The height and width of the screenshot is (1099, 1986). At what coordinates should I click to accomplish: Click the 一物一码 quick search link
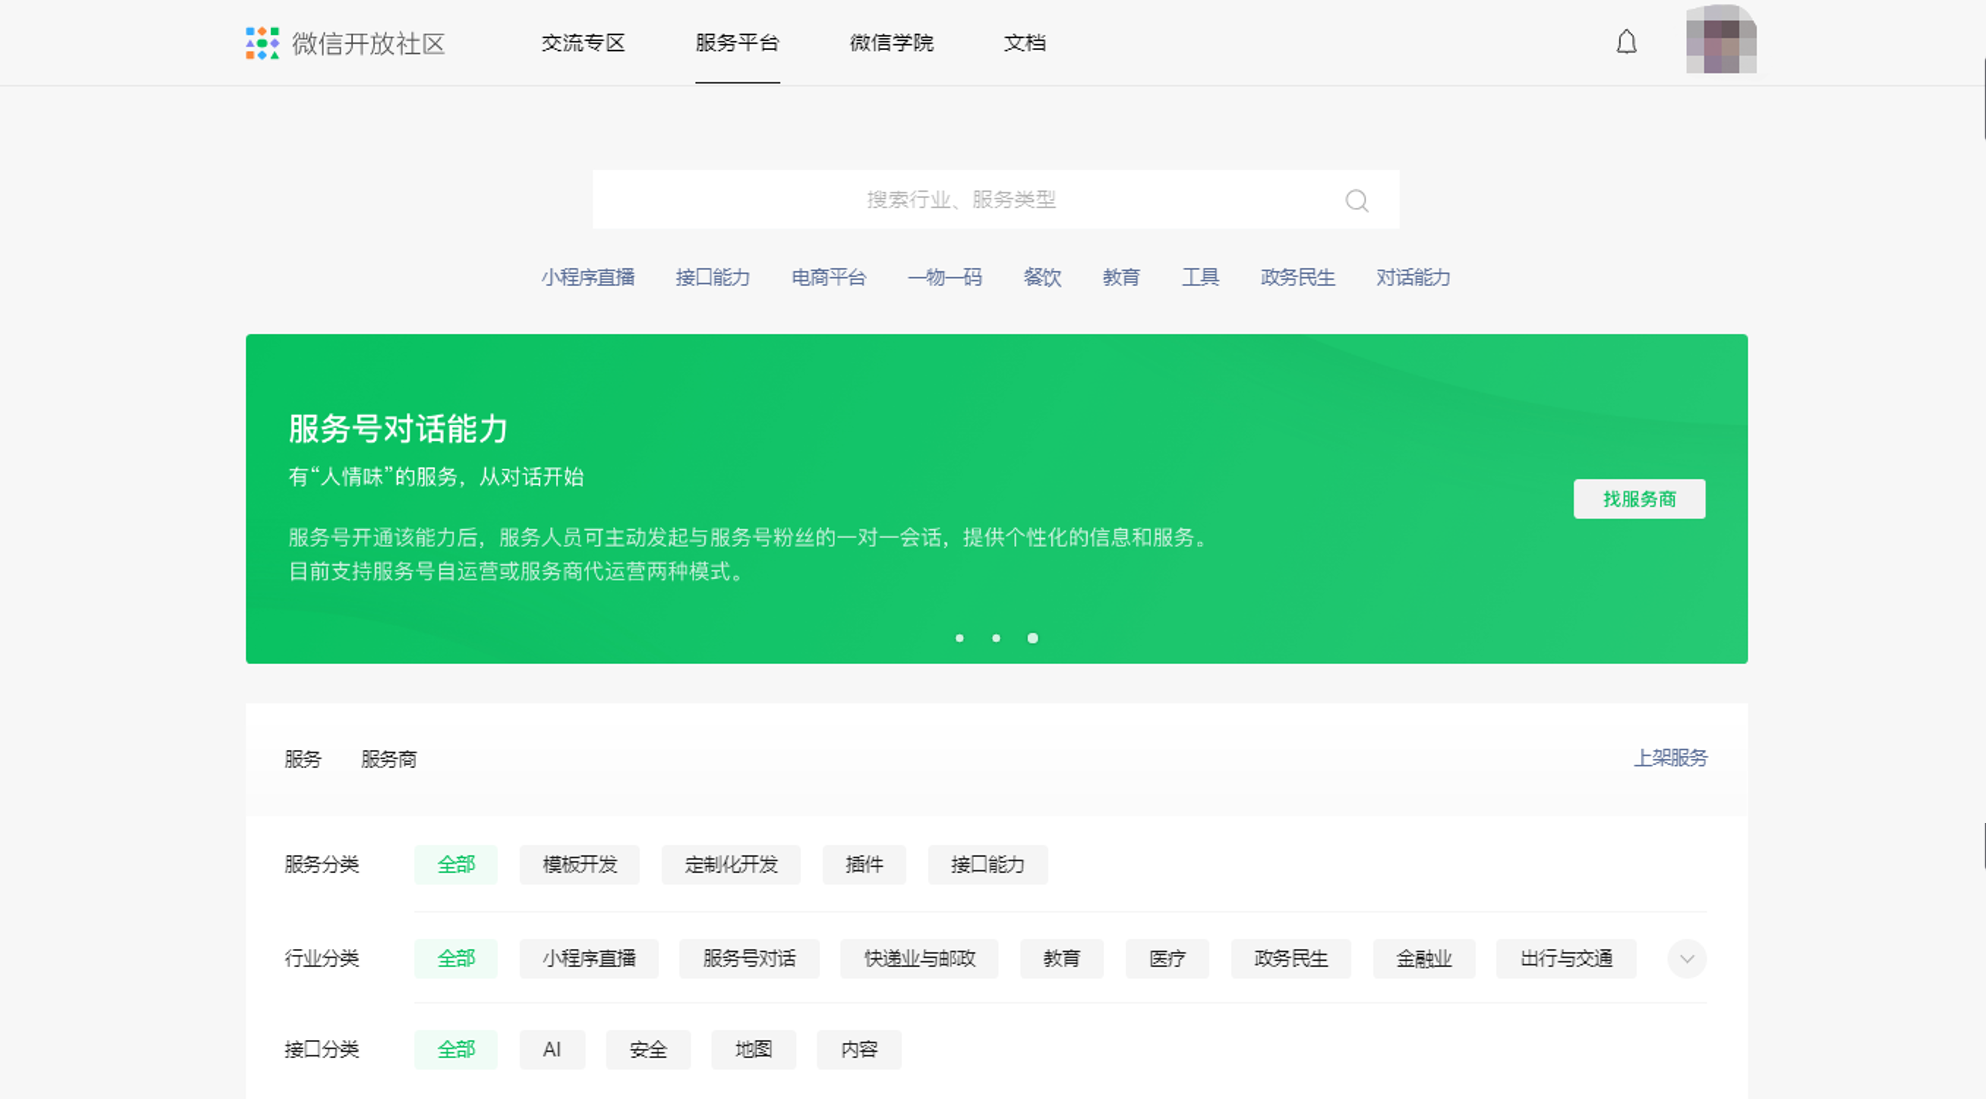(944, 278)
